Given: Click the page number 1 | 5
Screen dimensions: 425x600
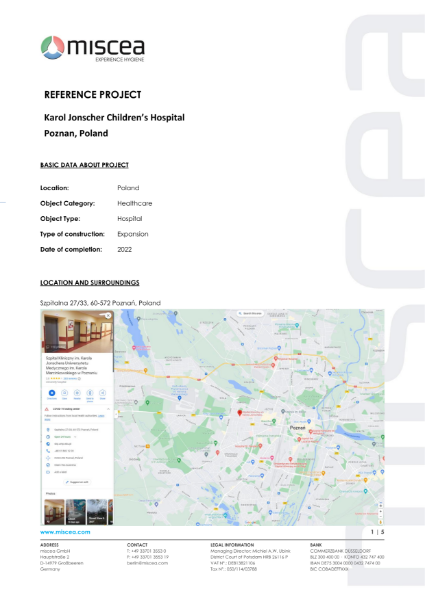Looking at the screenshot, I should 378,532.
